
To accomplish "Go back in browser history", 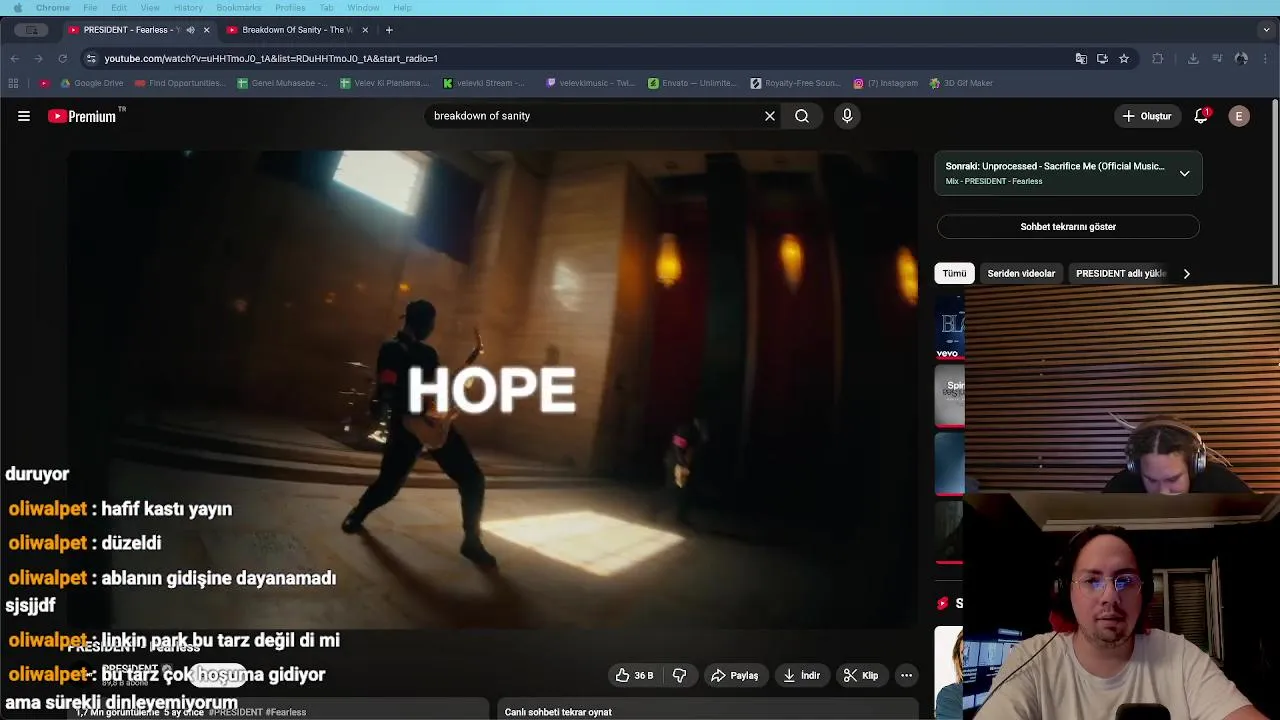I will coord(14,59).
